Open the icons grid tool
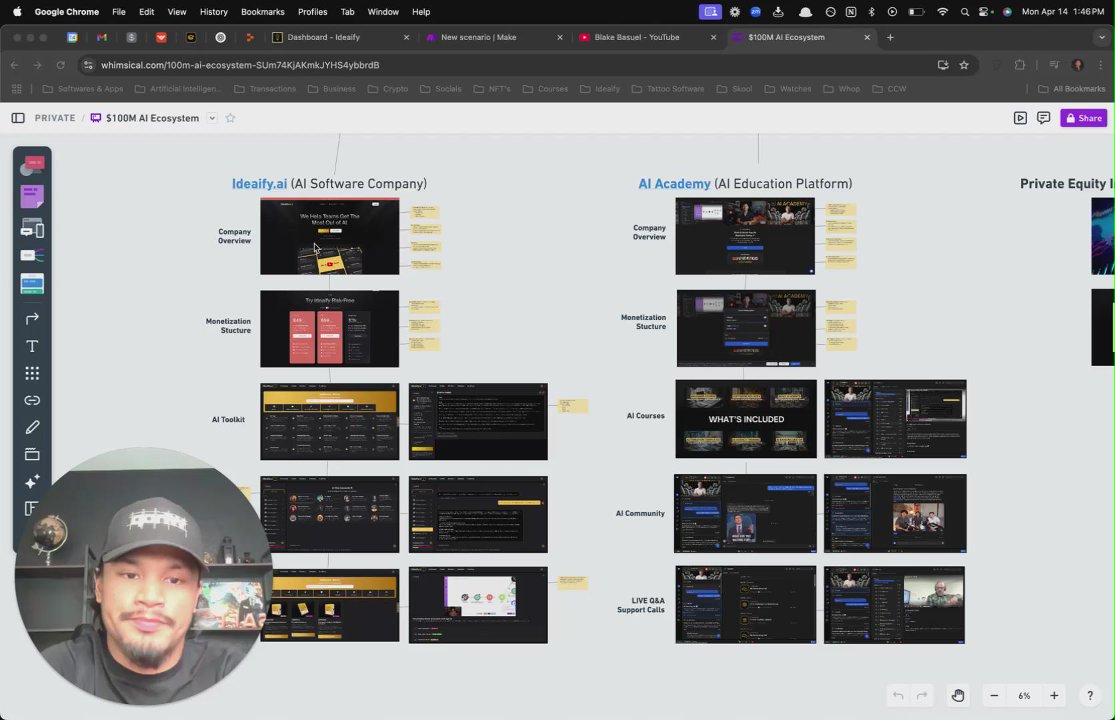The height and width of the screenshot is (720, 1115). pos(32,373)
